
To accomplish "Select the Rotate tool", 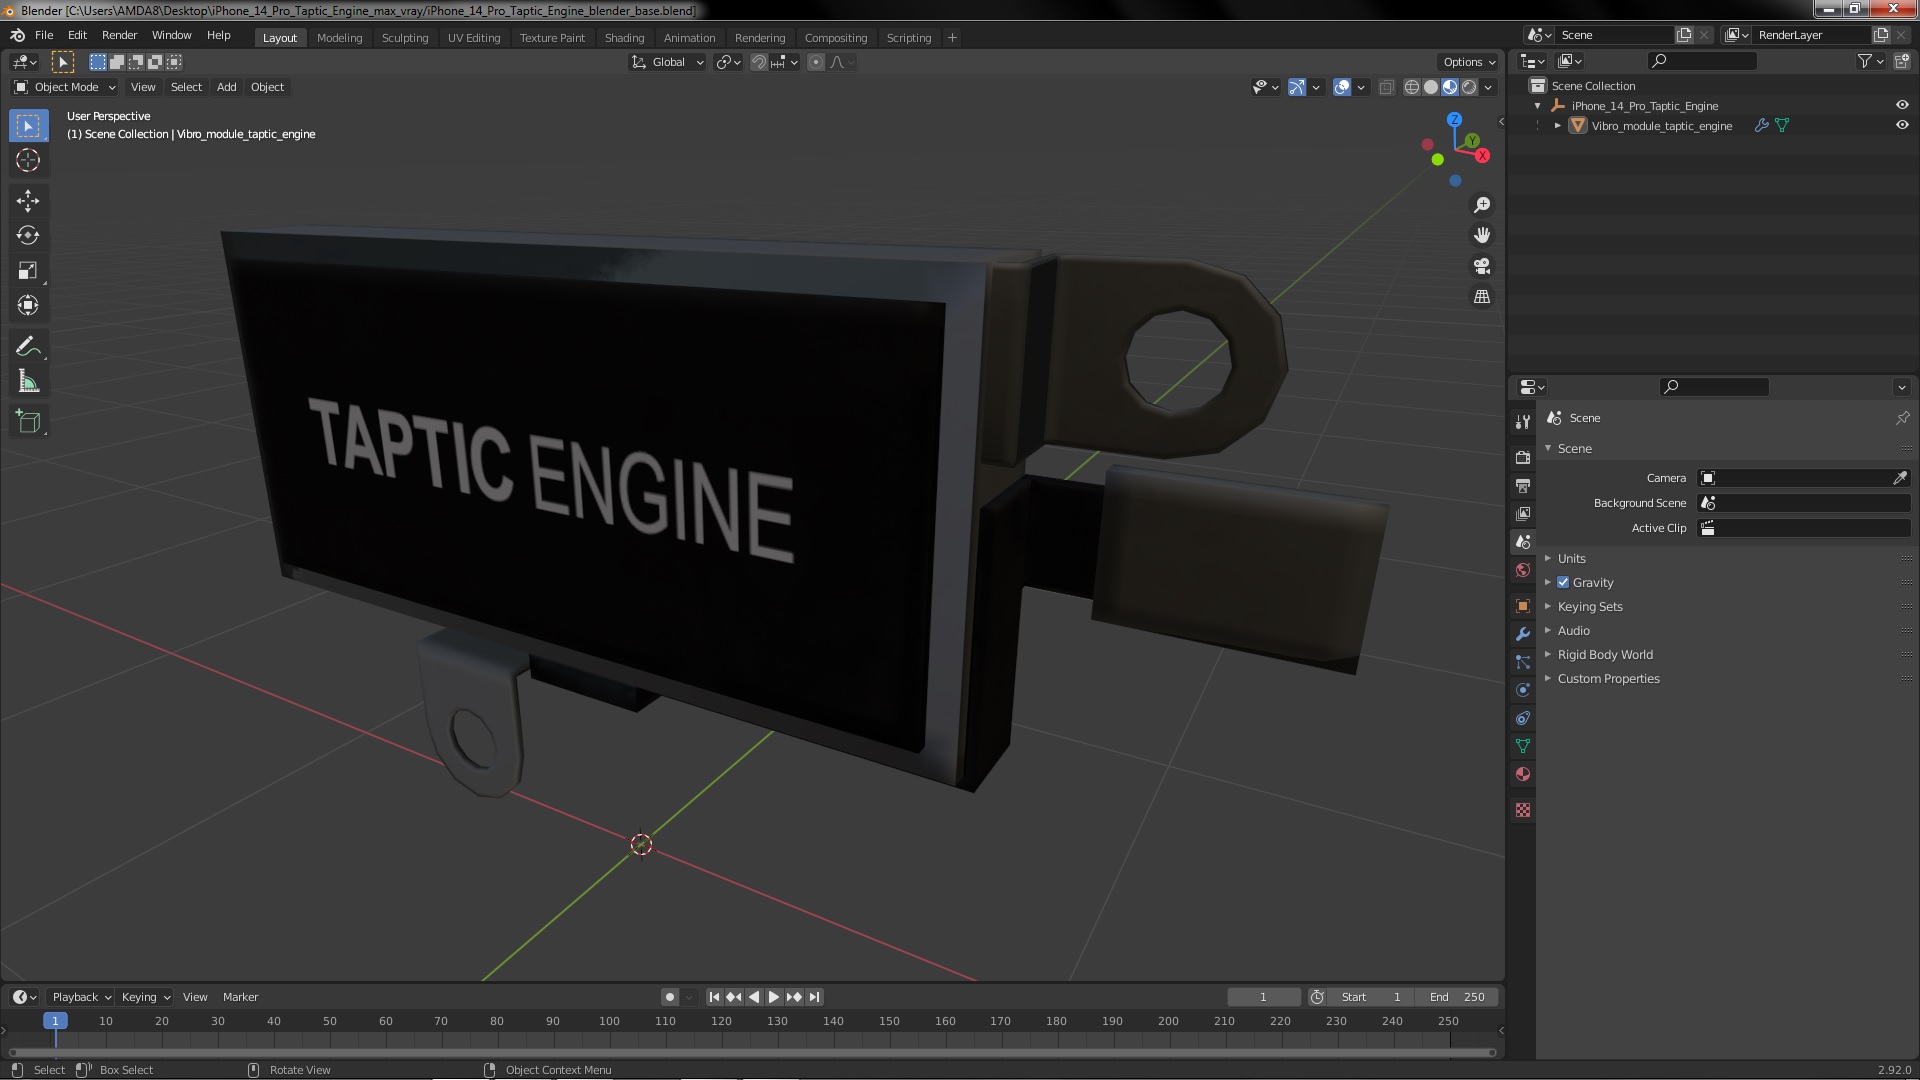I will (28, 236).
